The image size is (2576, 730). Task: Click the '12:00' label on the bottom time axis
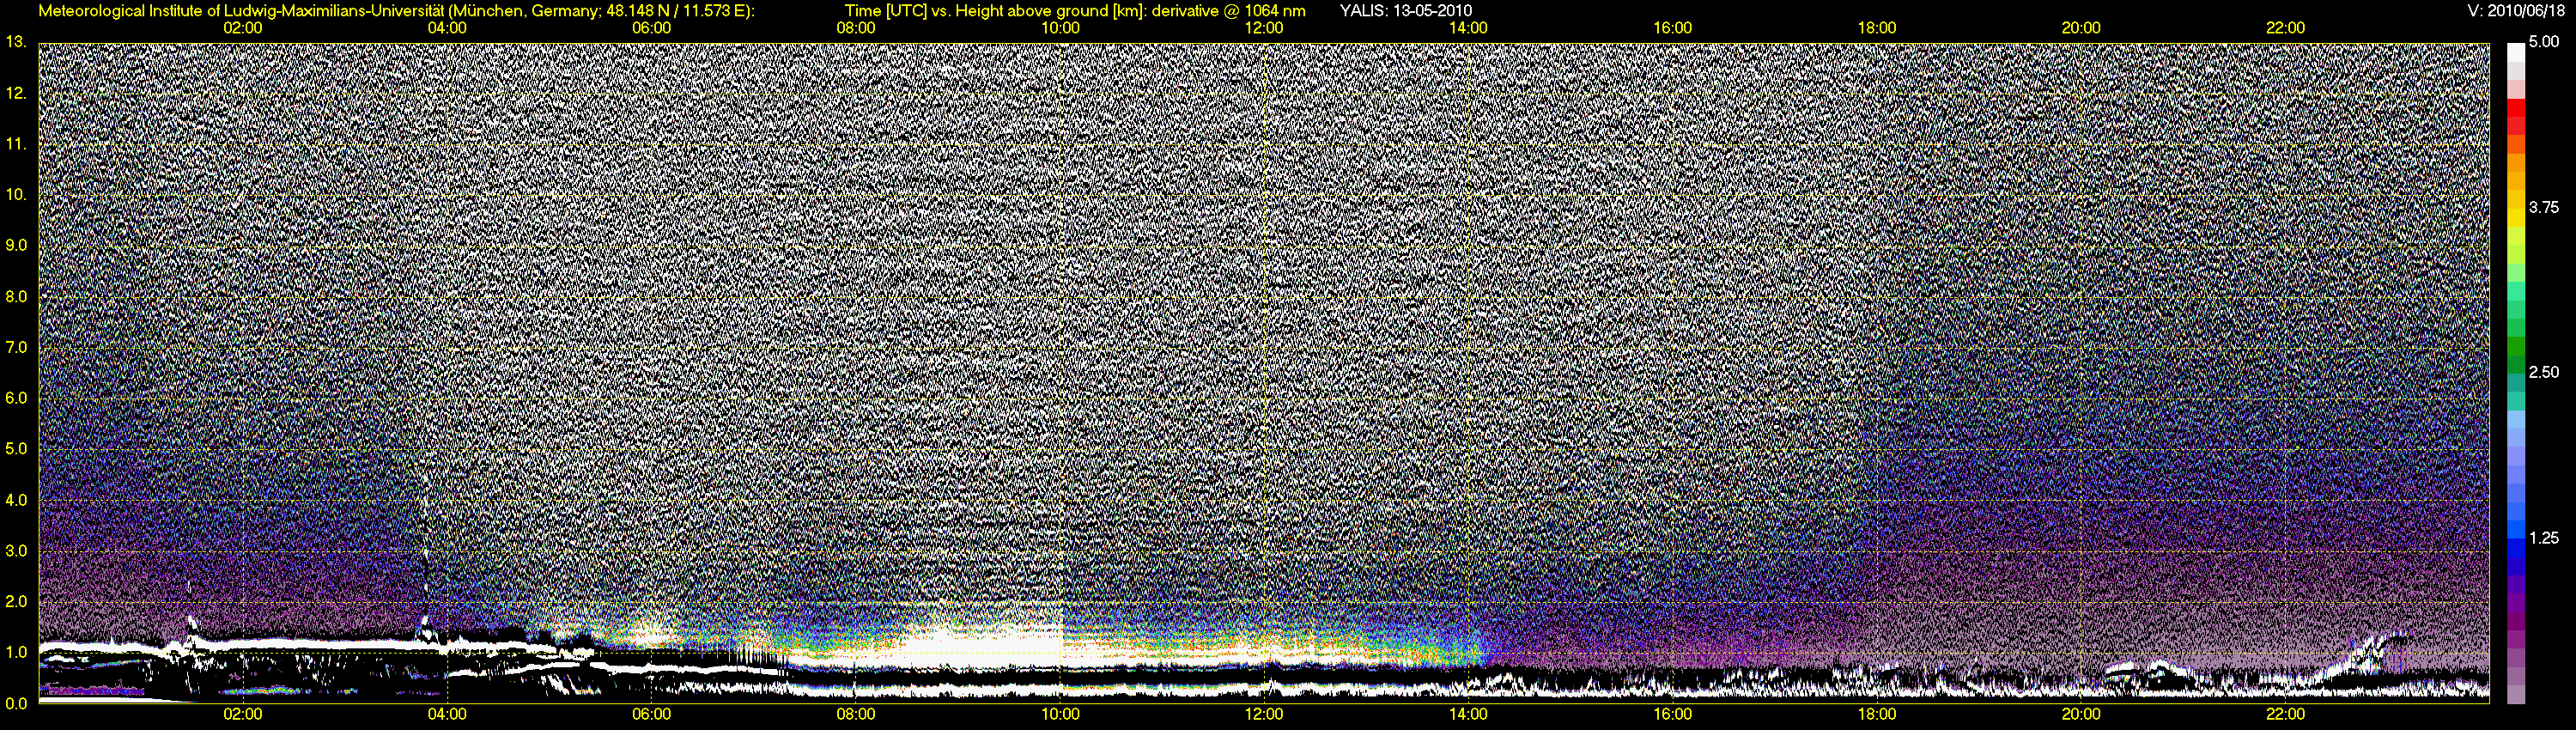1264,714
